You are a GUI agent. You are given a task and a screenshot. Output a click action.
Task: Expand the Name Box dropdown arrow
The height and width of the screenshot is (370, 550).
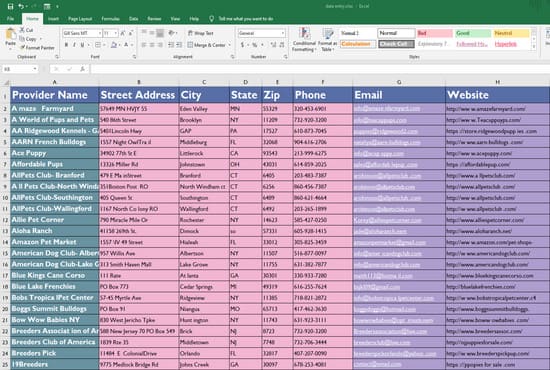click(35, 69)
